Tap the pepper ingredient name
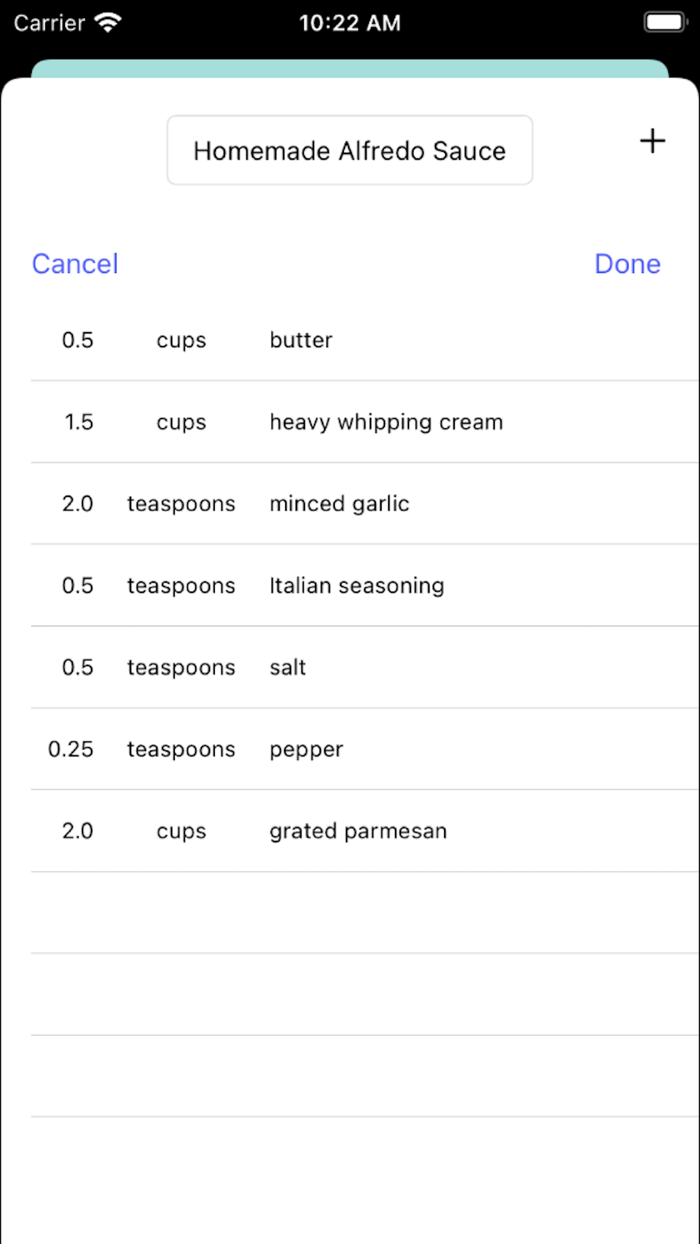The width and height of the screenshot is (700, 1244). click(306, 750)
